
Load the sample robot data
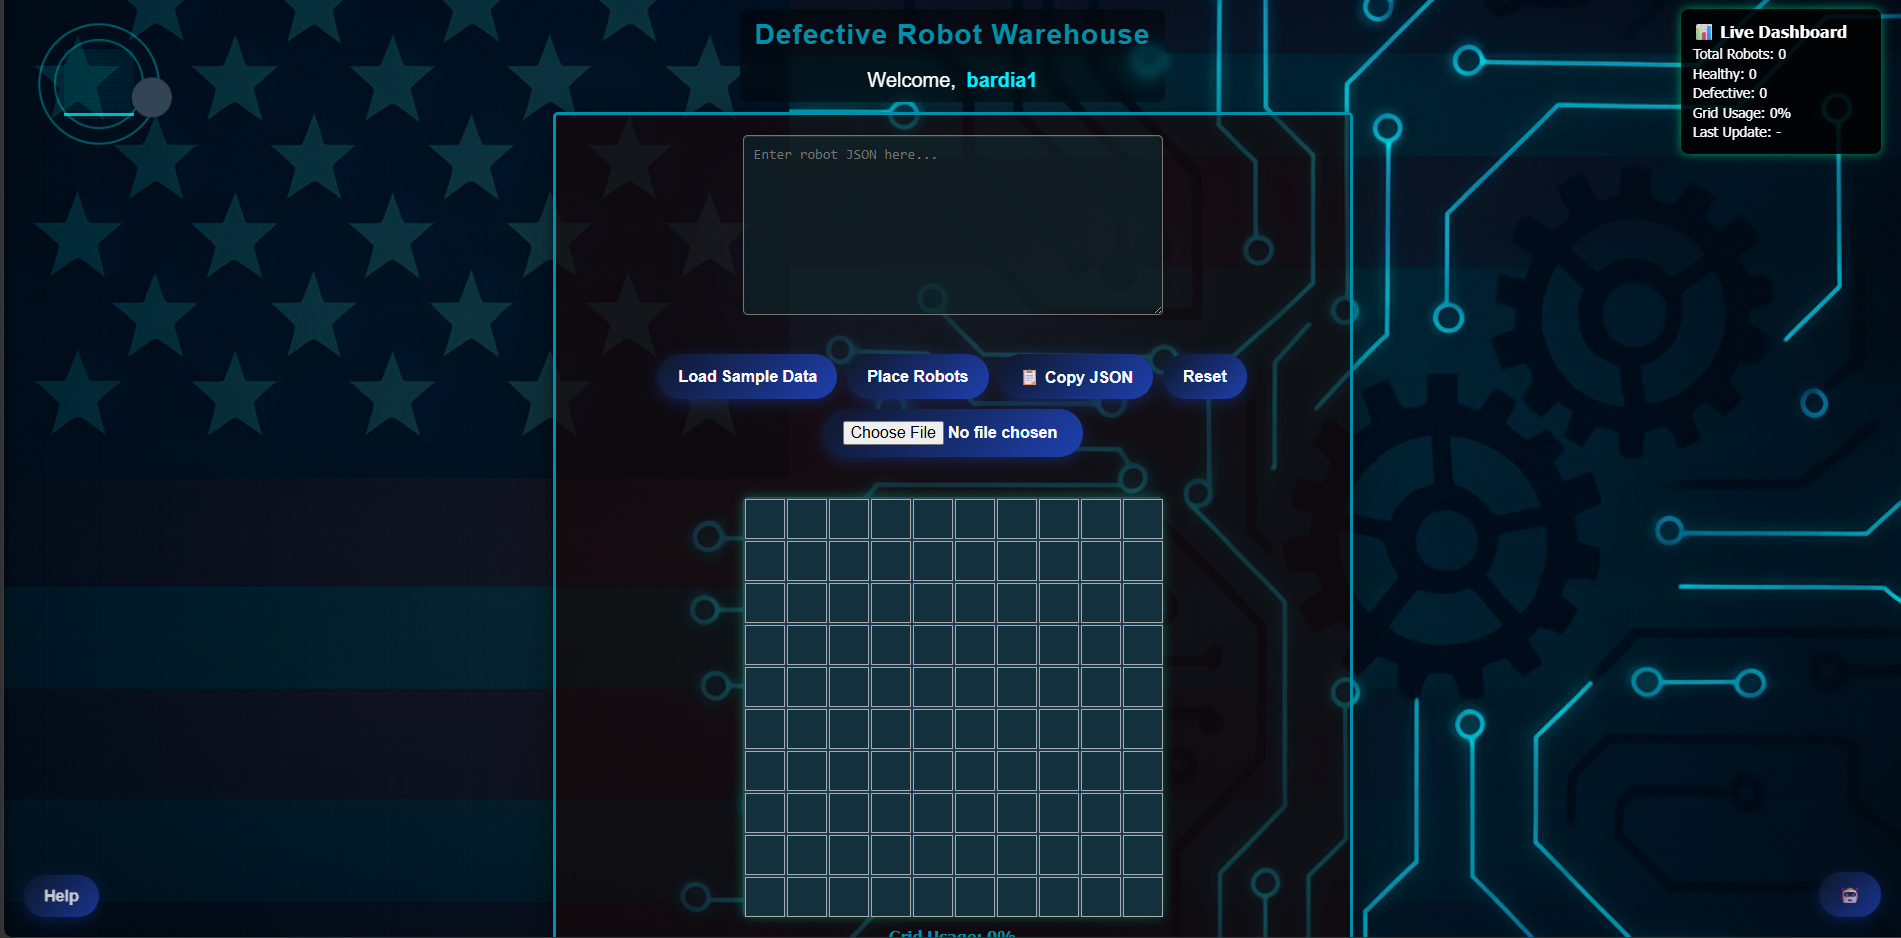coord(747,376)
